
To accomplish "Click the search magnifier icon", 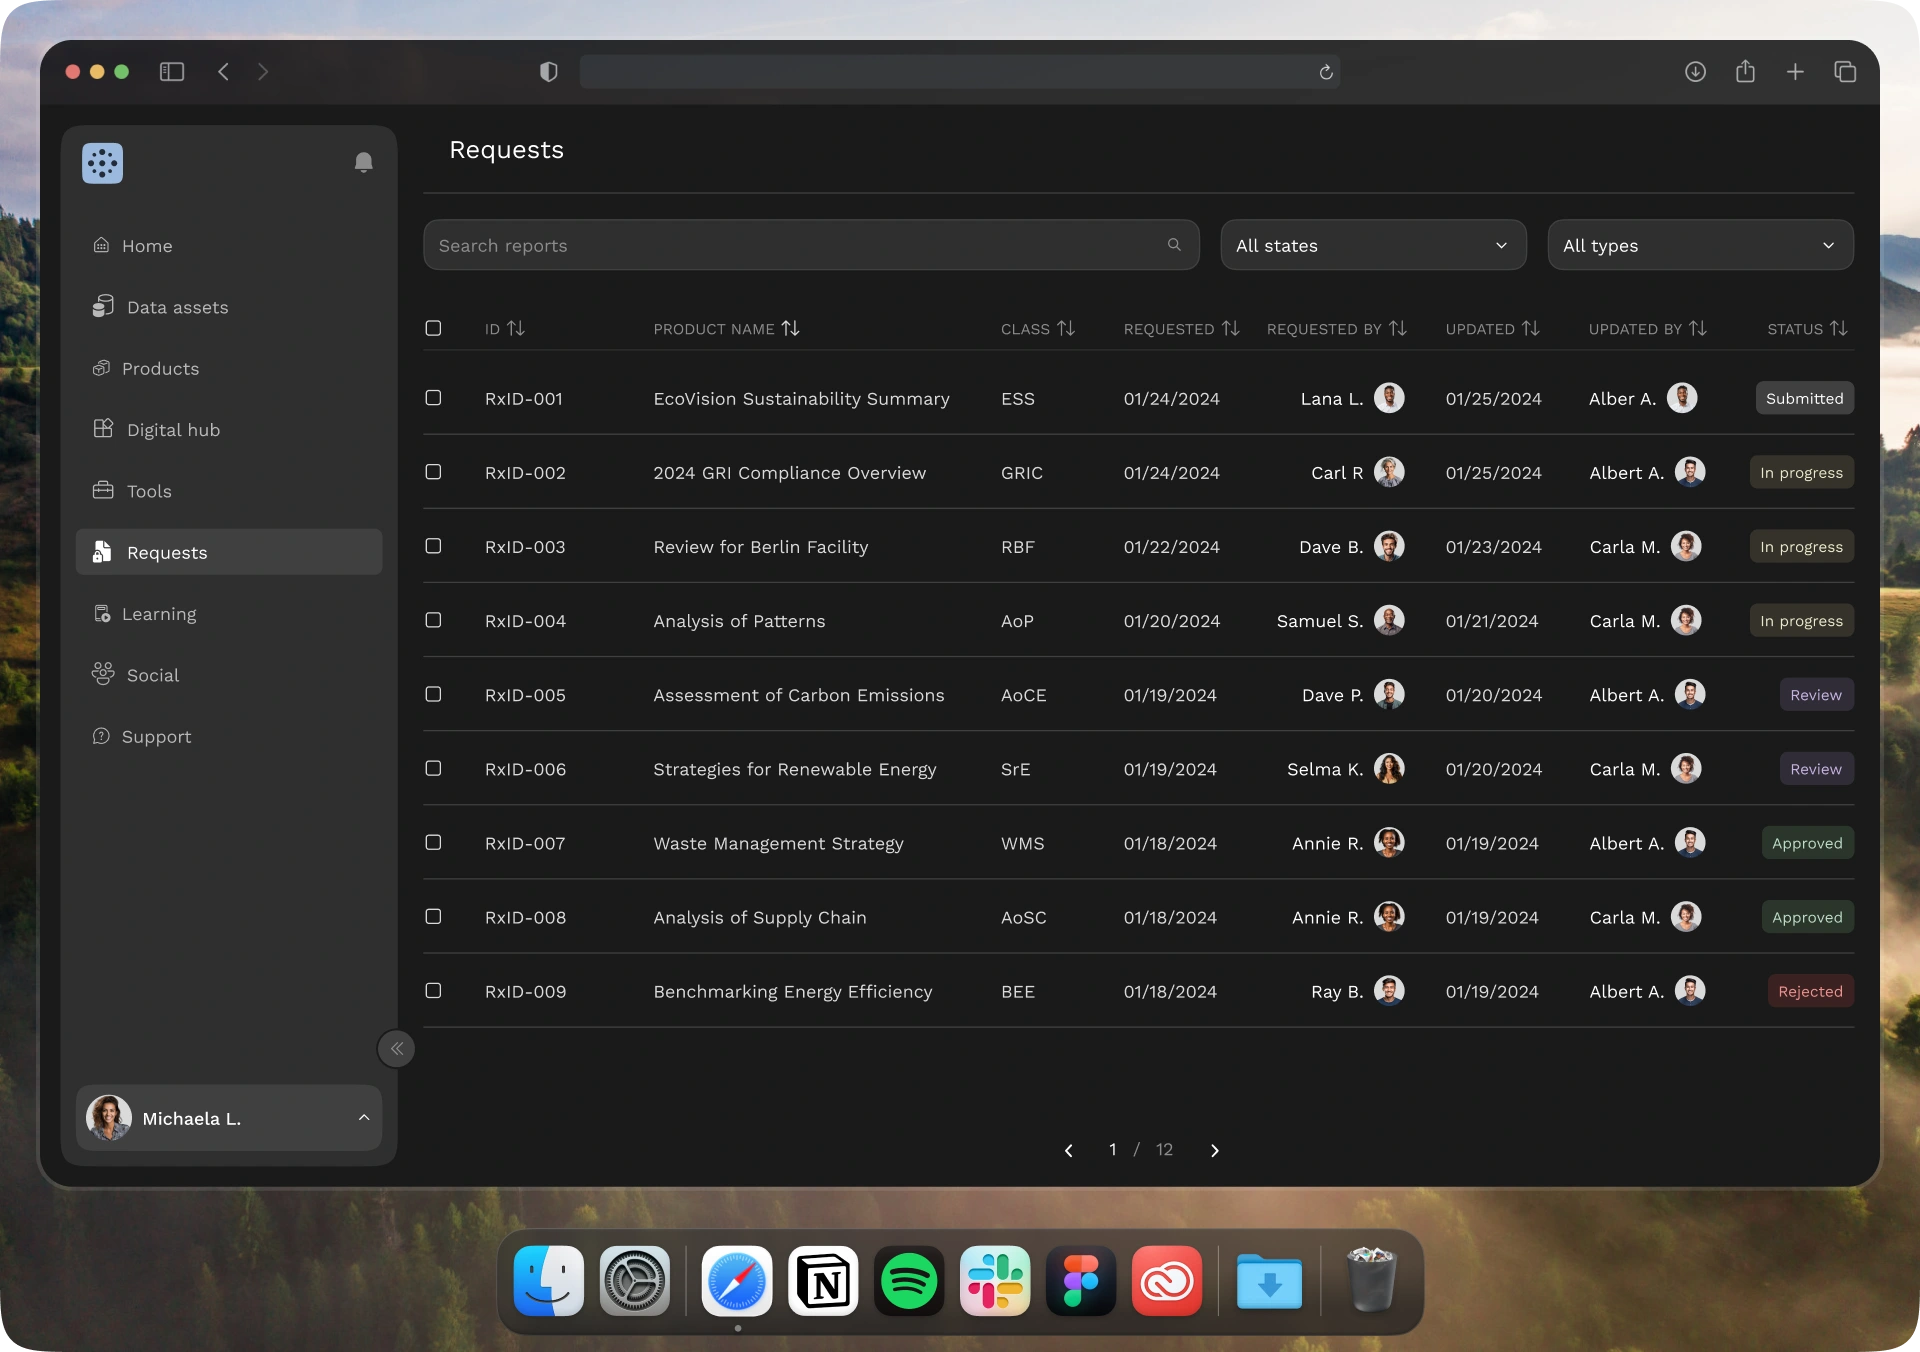I will (x=1174, y=245).
